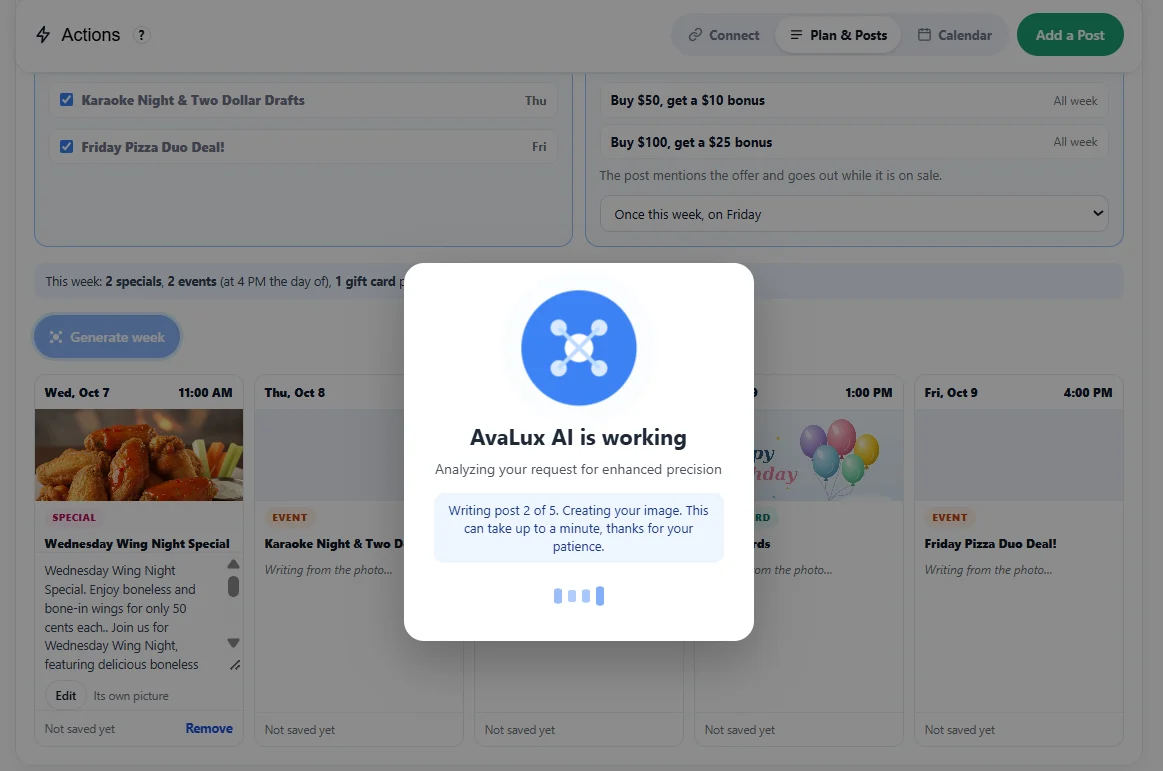Click the Wed, Oct 7 date header

[77, 393]
